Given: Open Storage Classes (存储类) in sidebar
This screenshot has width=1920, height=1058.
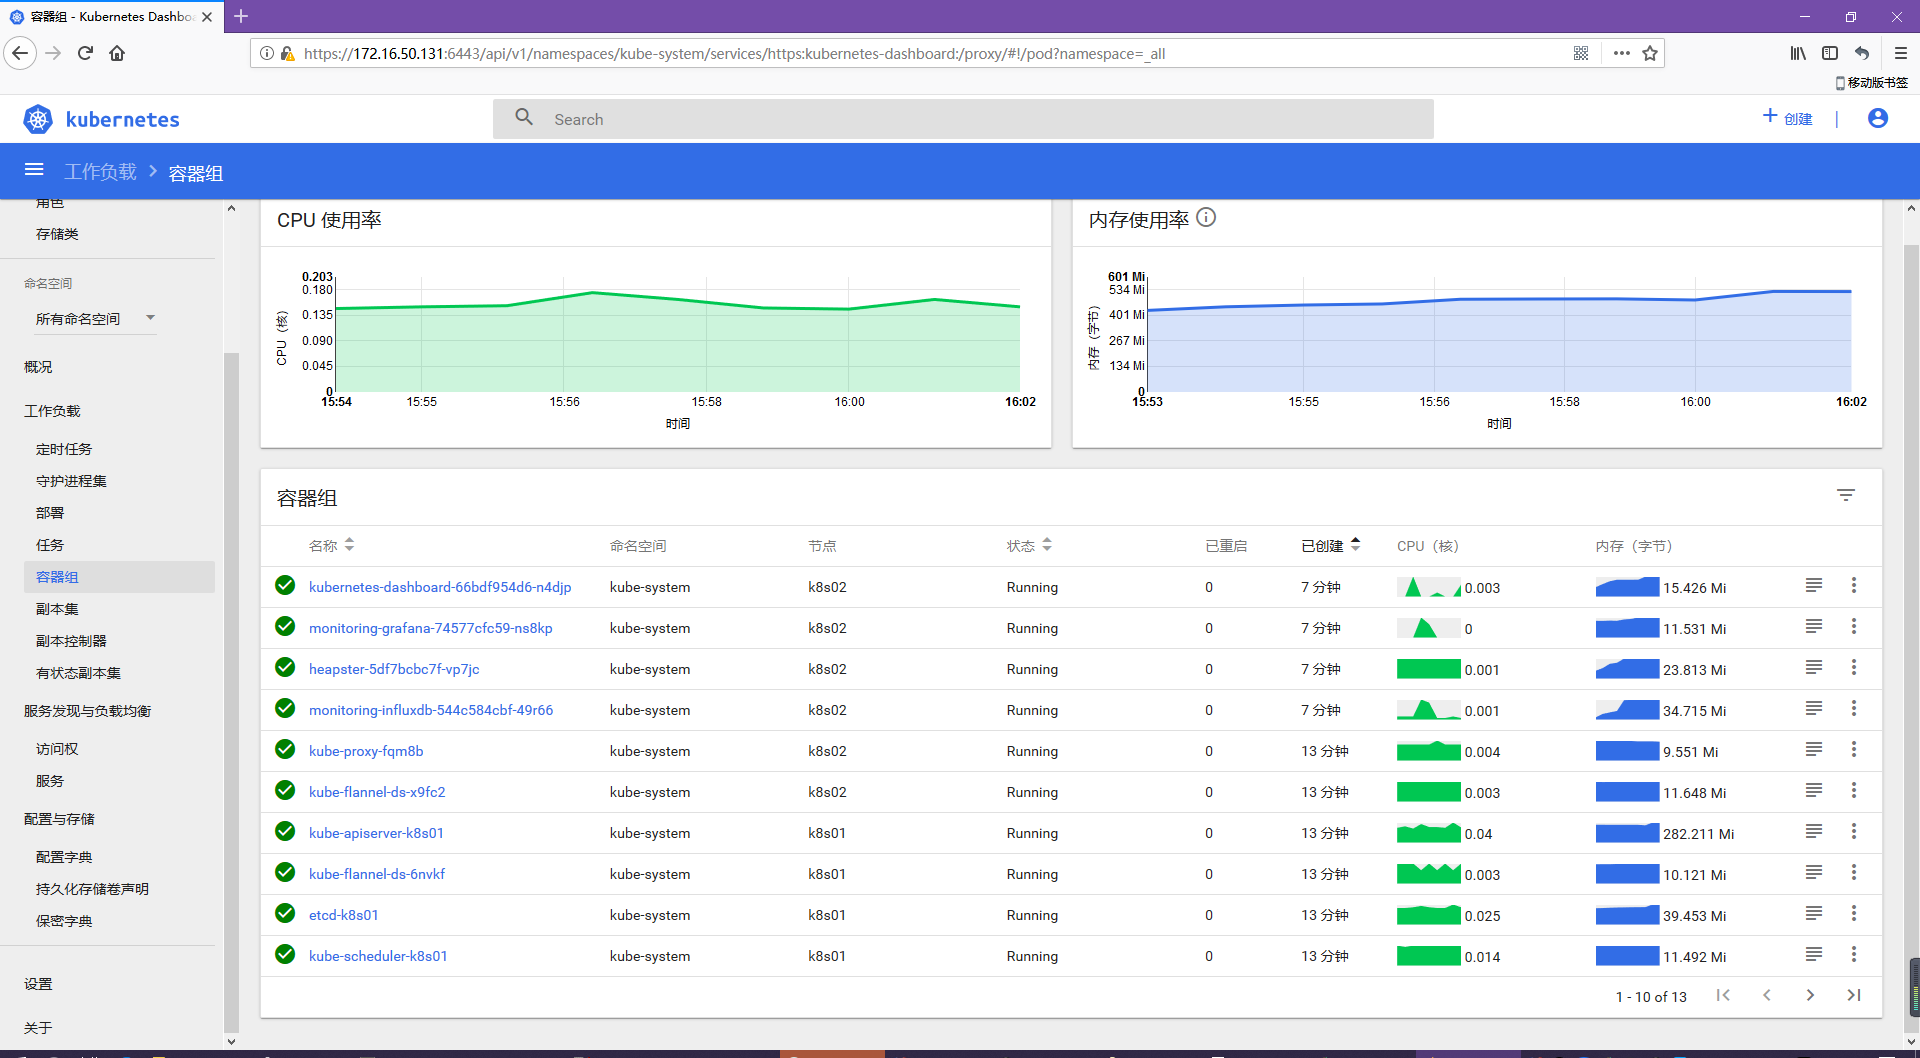Looking at the screenshot, I should coord(57,234).
